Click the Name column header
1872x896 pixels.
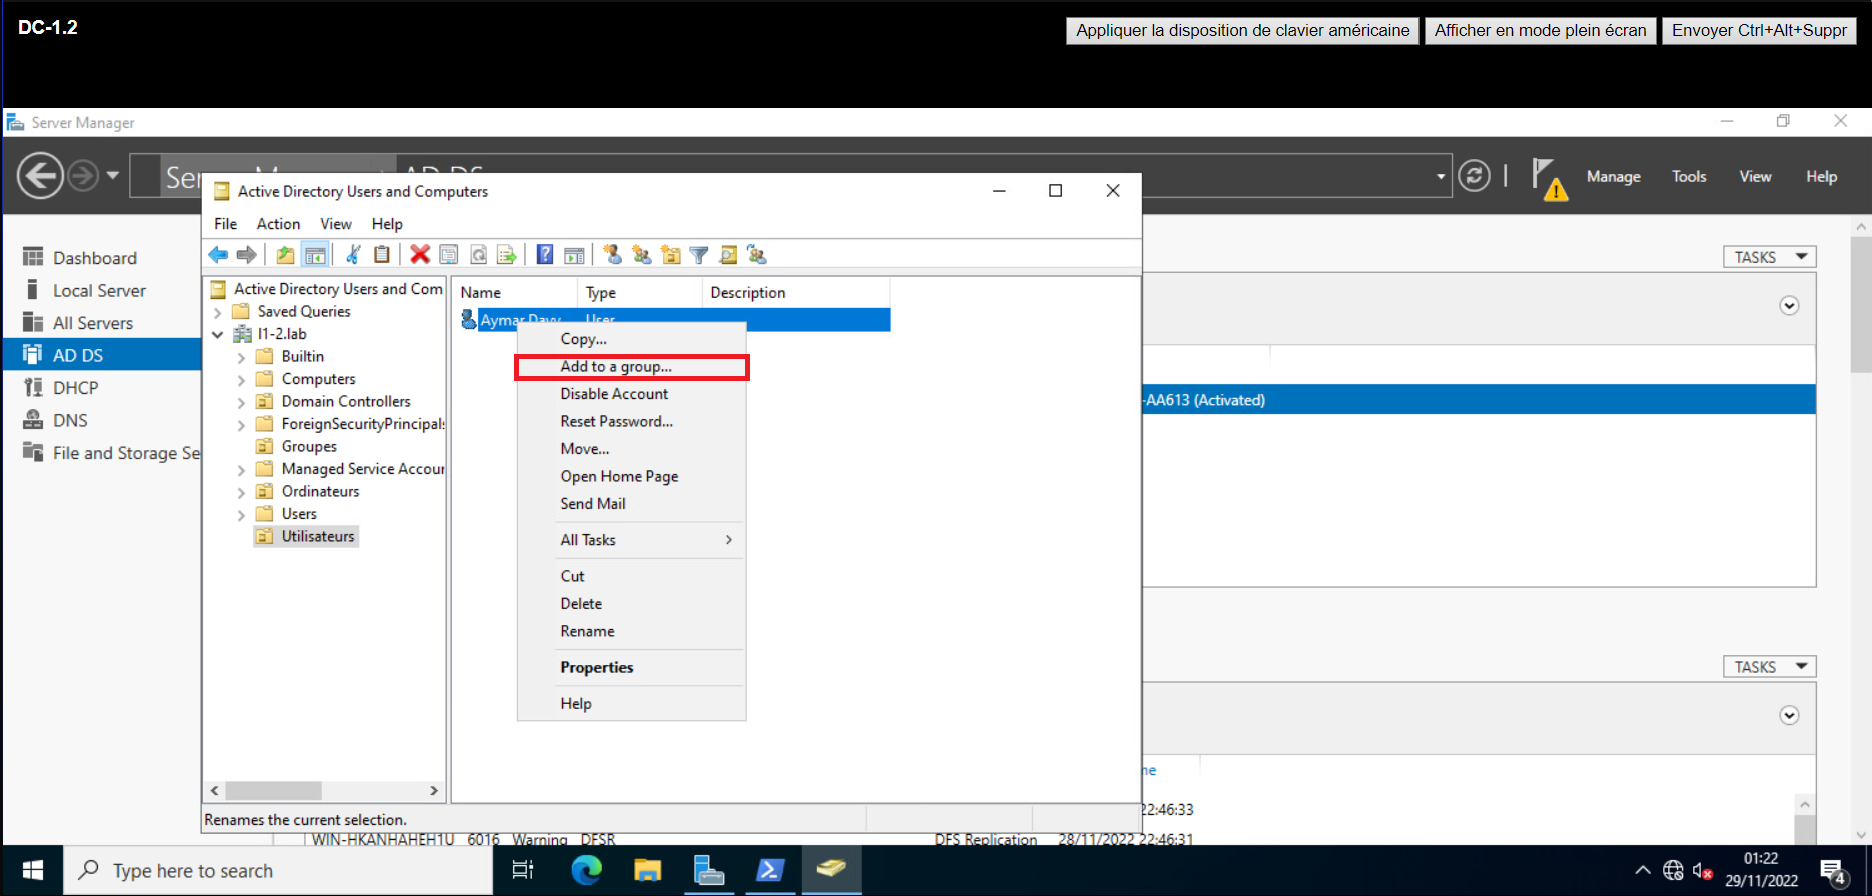click(514, 292)
